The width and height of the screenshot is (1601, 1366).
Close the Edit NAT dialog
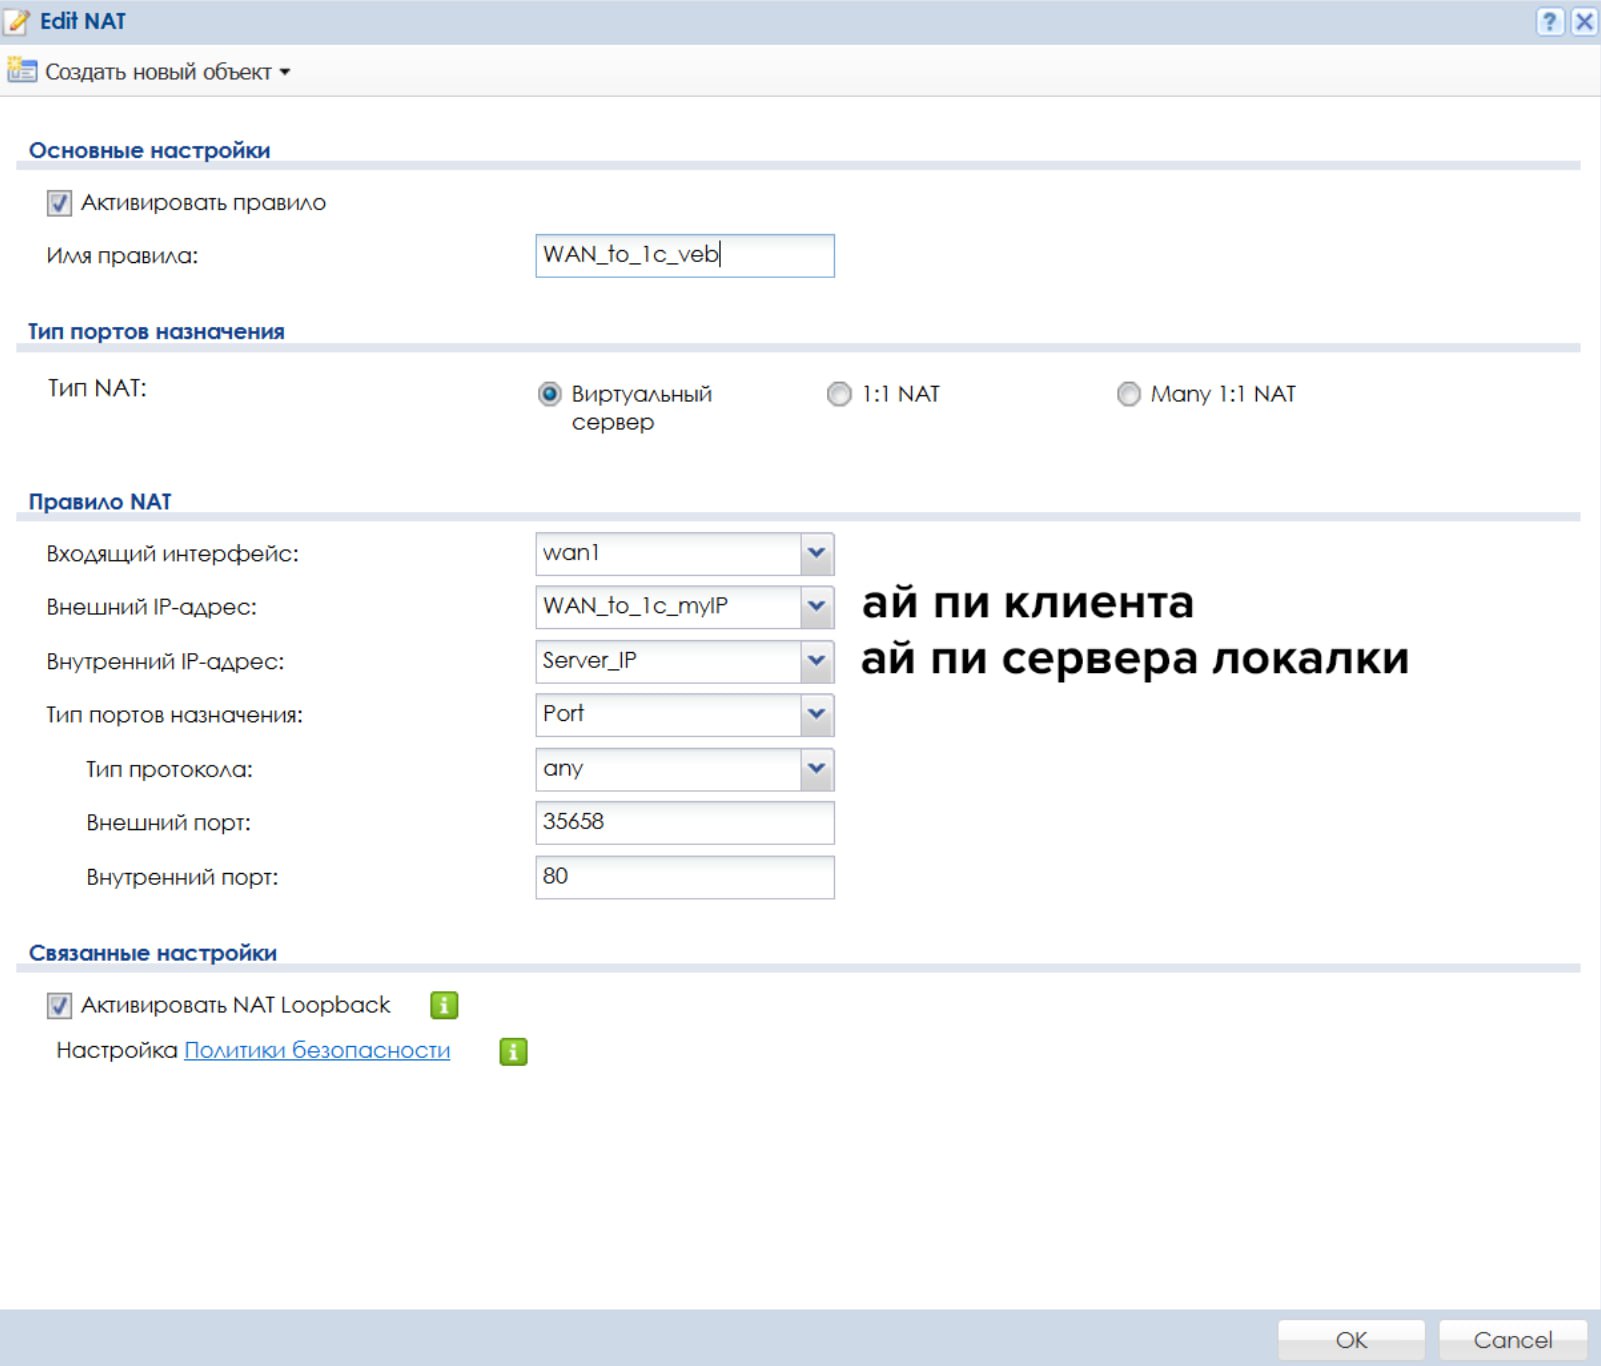coord(1584,21)
